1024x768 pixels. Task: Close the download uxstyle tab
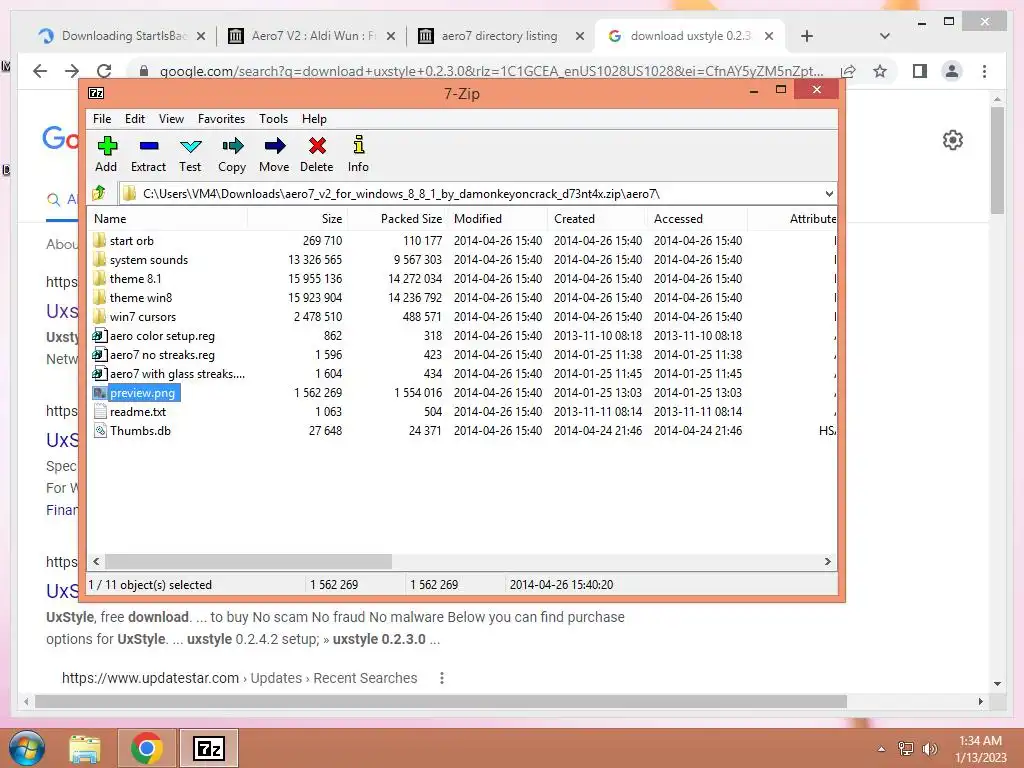point(769,36)
